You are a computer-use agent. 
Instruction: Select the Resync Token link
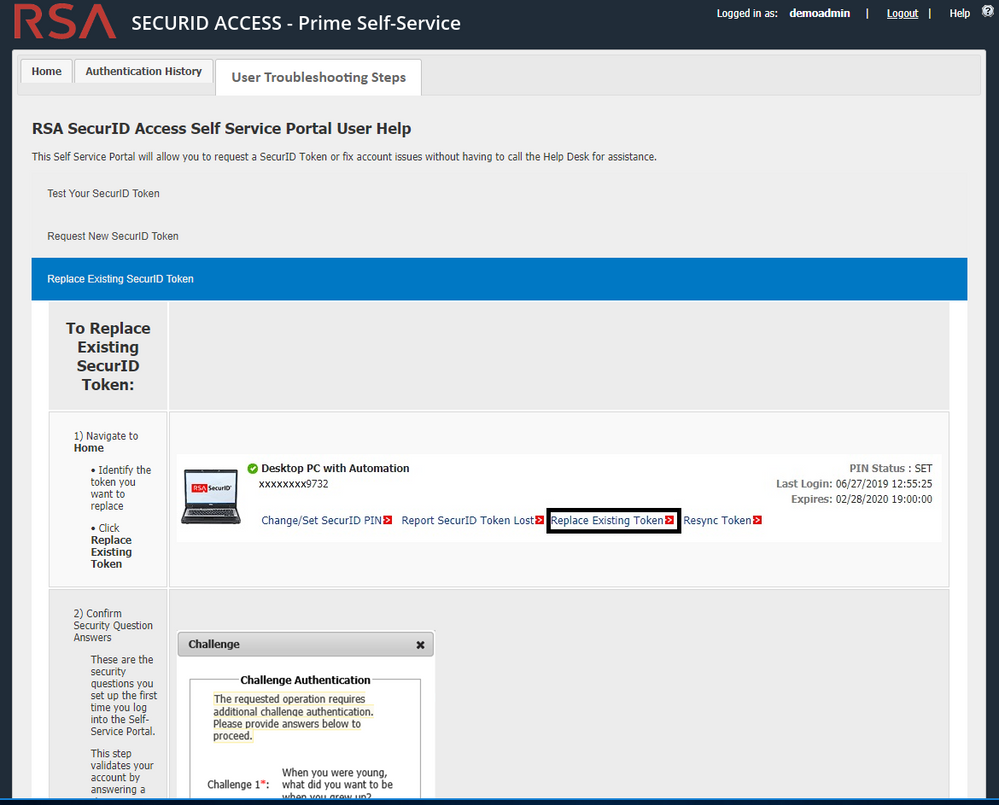pyautogui.click(x=719, y=520)
